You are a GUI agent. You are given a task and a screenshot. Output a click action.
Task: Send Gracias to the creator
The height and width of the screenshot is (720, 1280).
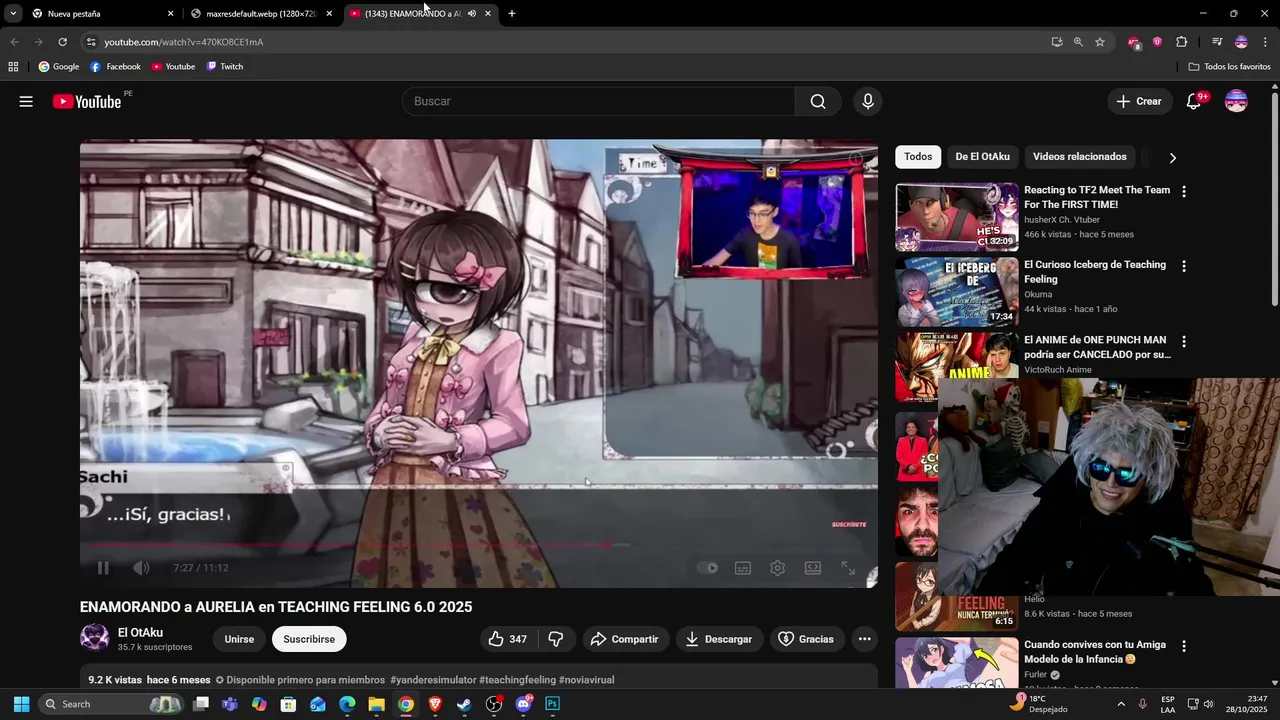click(806, 639)
